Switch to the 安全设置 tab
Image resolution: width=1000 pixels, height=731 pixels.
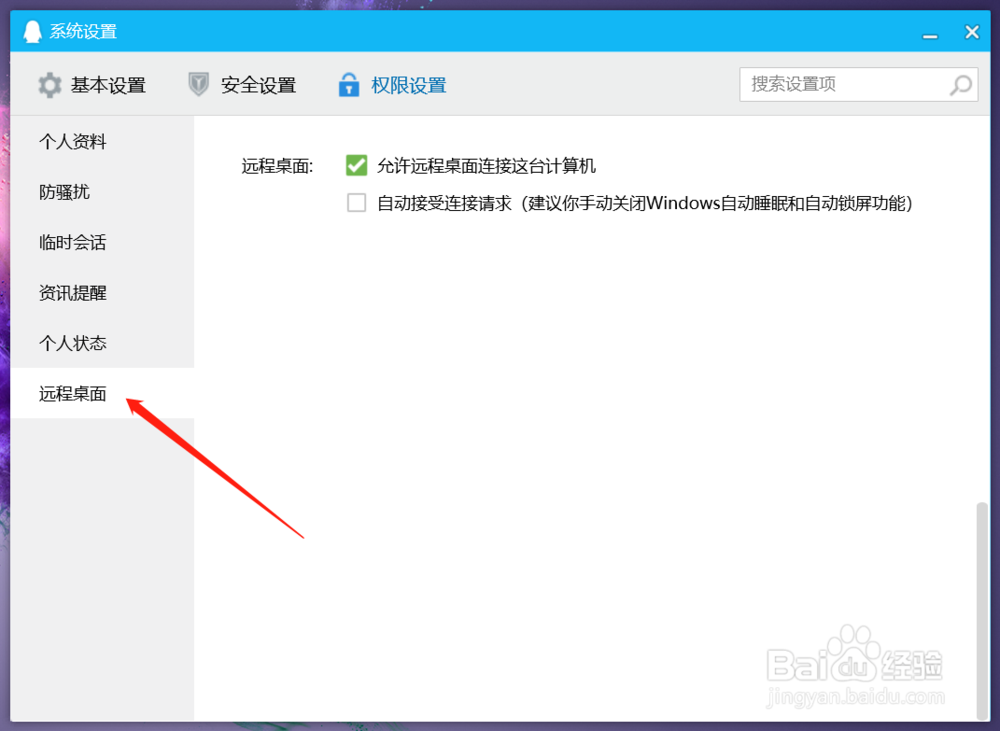pos(258,85)
